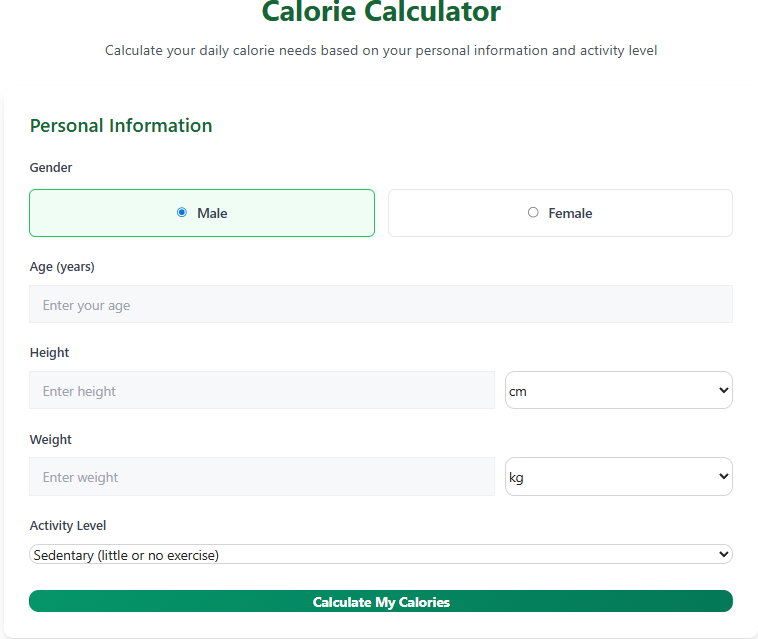
Task: Open the kg weight unit dropdown
Action: point(618,477)
